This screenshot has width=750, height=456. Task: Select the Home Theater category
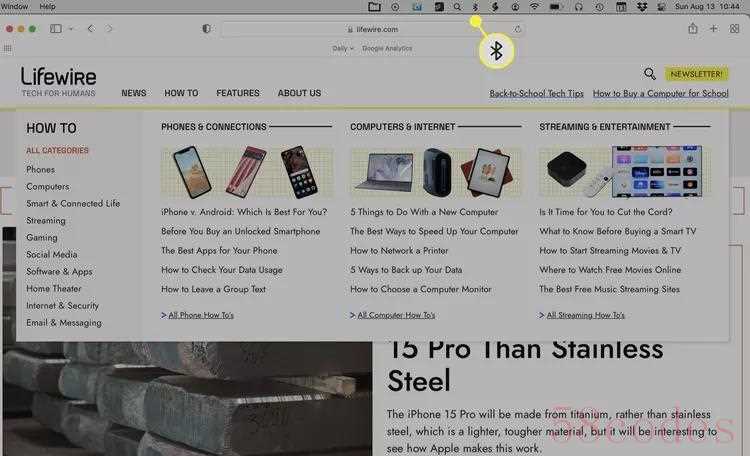coord(54,289)
